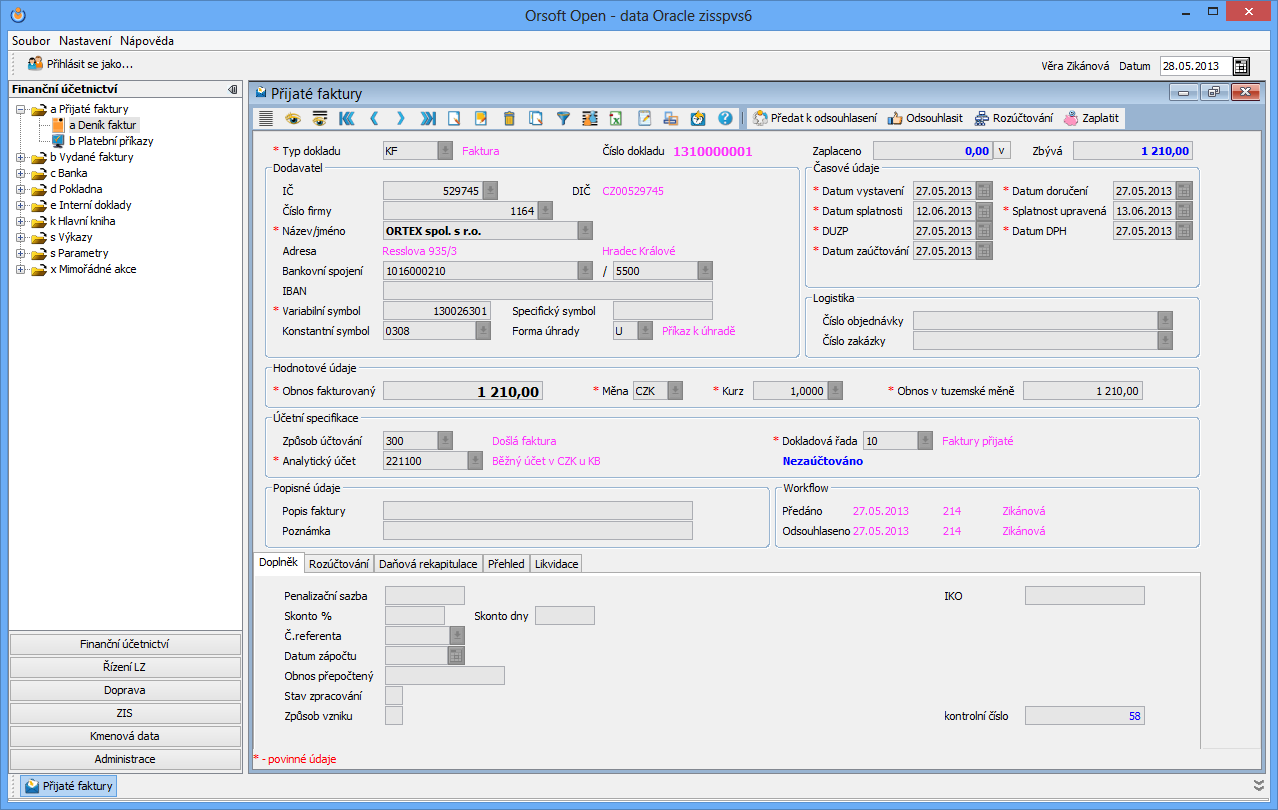
Task: Export to Excel spreadsheet icon
Action: click(617, 118)
